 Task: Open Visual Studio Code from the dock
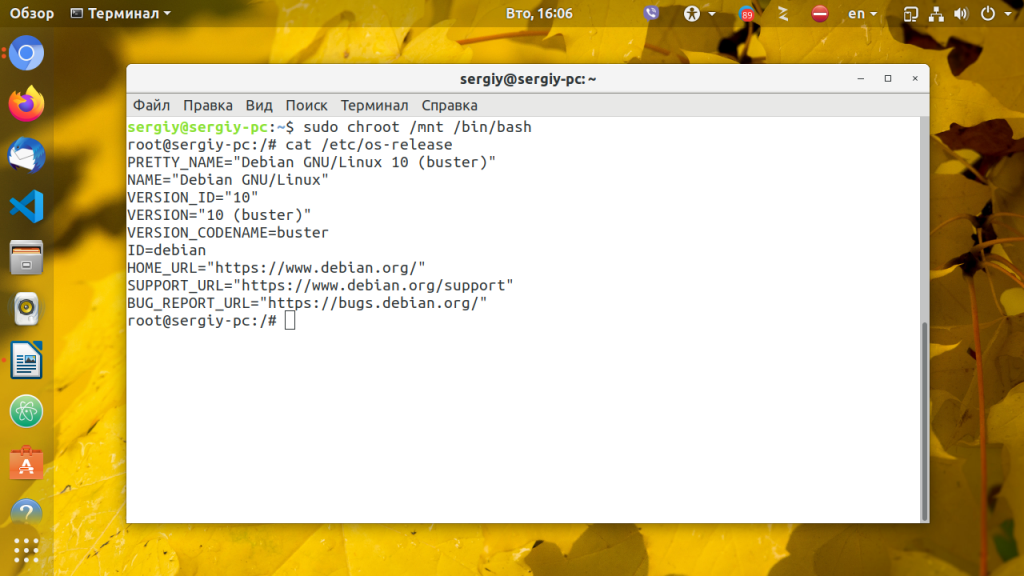tap(27, 207)
